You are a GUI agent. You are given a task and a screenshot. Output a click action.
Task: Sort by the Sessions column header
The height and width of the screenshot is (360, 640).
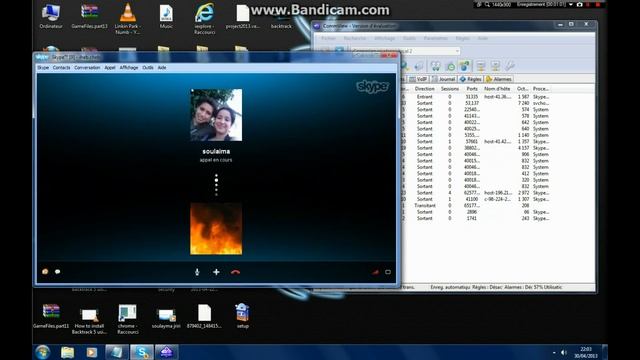(450, 89)
